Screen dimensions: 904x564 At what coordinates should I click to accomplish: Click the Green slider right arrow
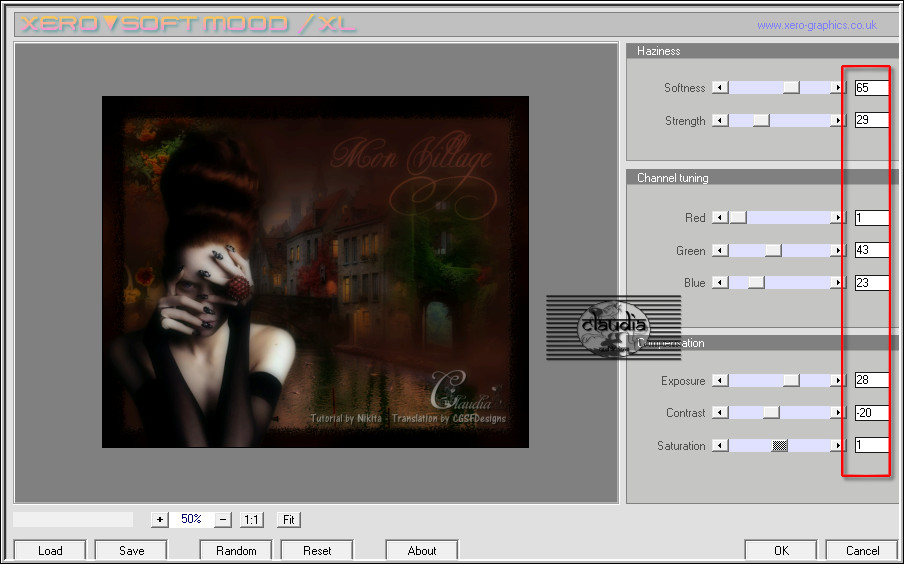[x=837, y=250]
